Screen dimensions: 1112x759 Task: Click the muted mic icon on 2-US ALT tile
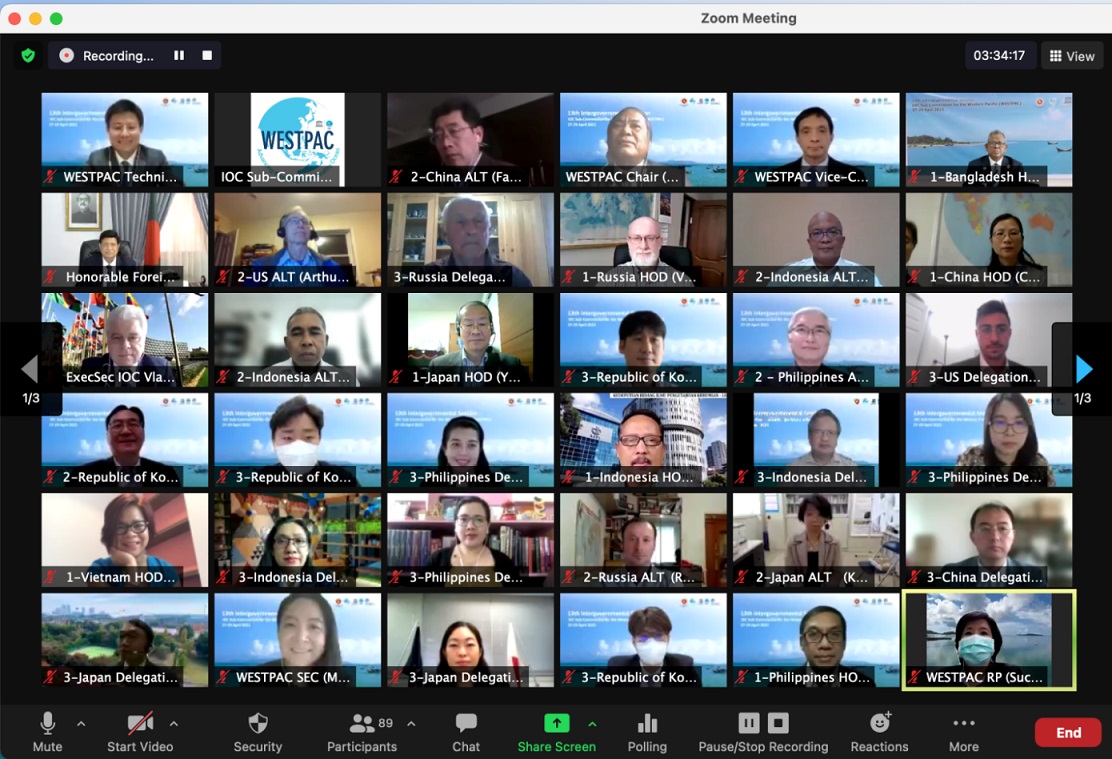coord(223,277)
